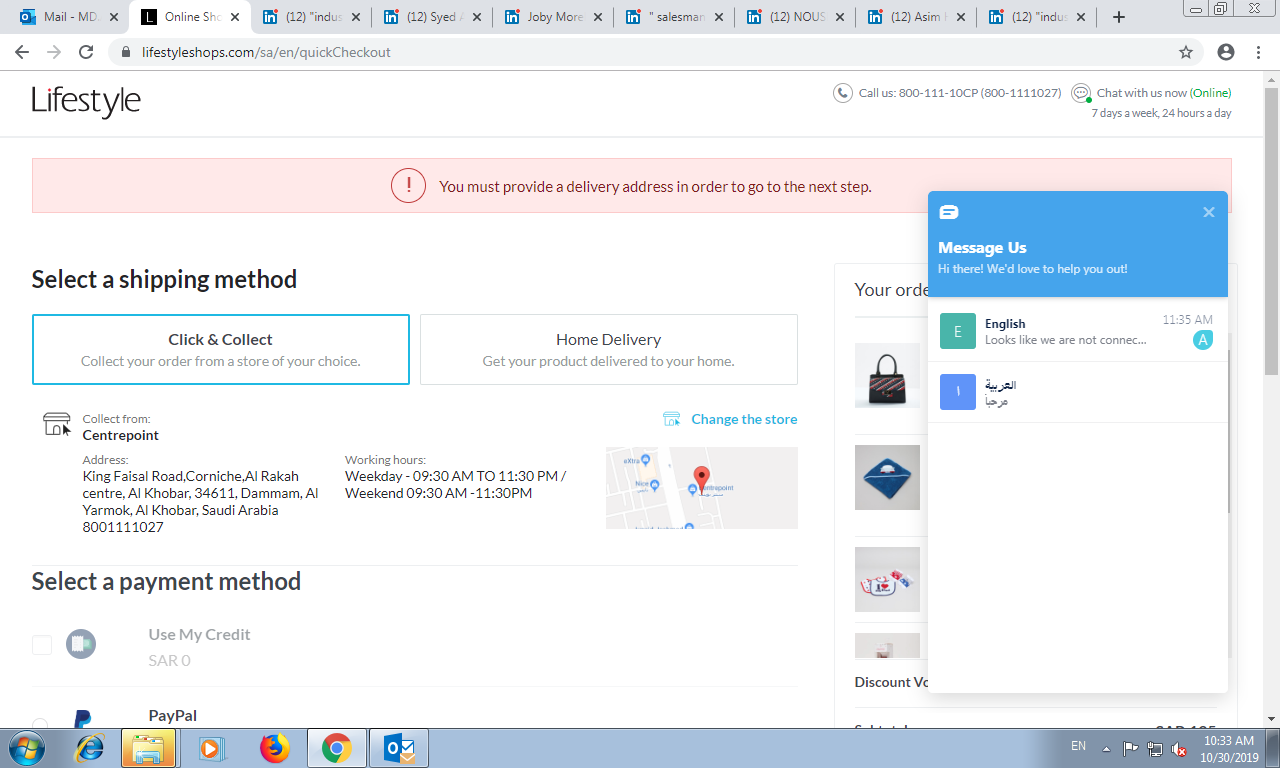Click the Centrepoint store map thumbnail
This screenshot has height=768, width=1280.
(x=701, y=488)
